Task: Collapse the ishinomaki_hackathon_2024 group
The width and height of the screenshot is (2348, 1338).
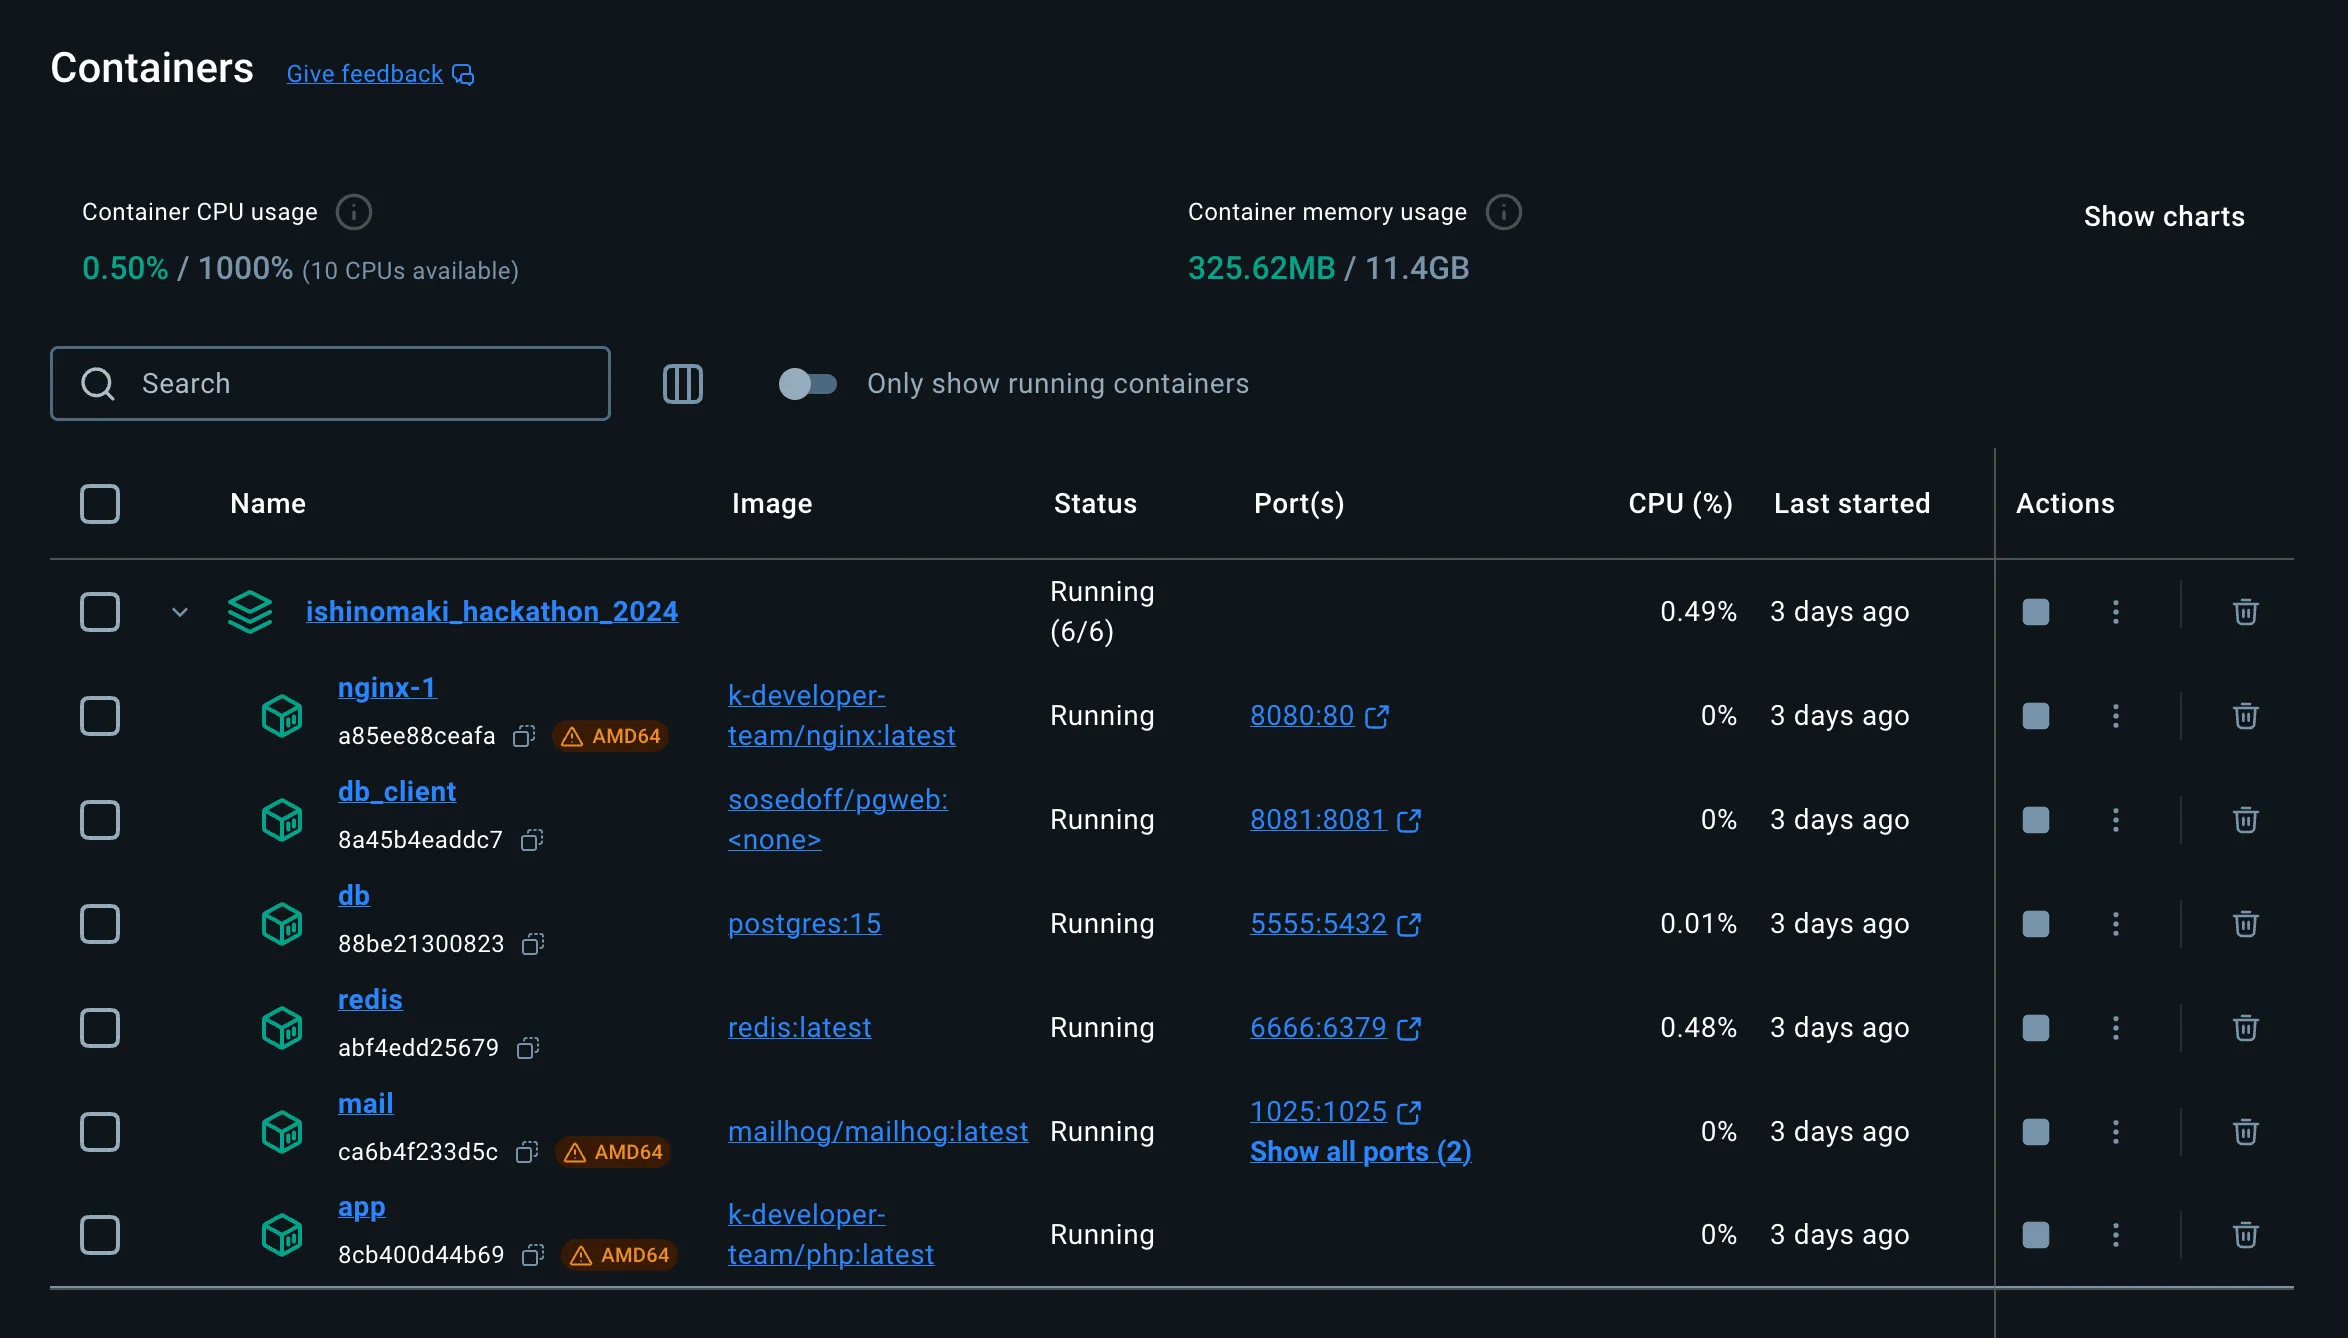Action: coord(180,612)
